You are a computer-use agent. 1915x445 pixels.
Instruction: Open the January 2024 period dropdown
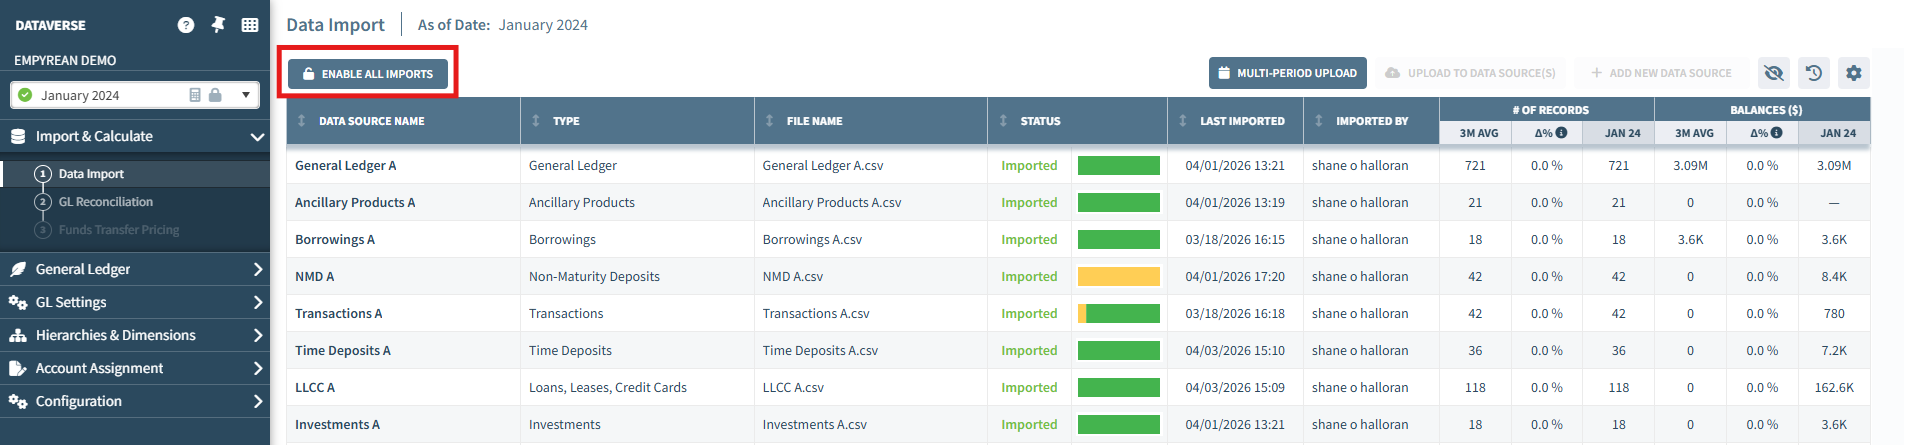coord(135,95)
